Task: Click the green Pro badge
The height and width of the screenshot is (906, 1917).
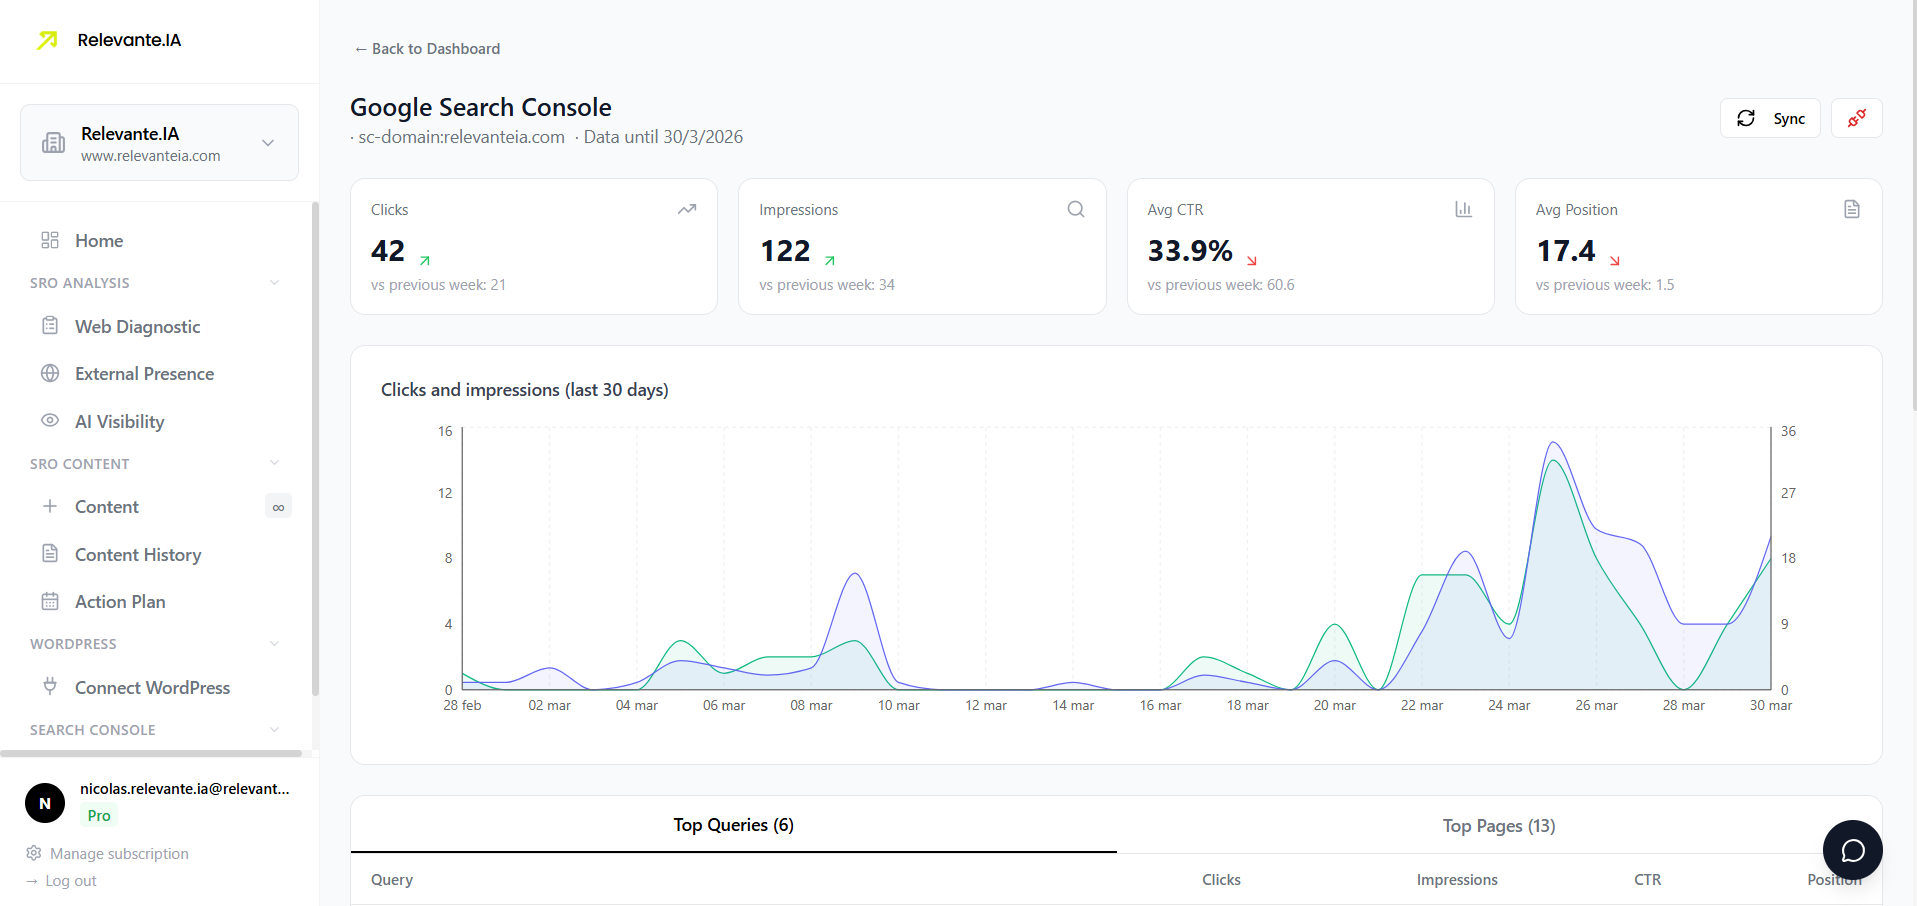Action: (98, 816)
